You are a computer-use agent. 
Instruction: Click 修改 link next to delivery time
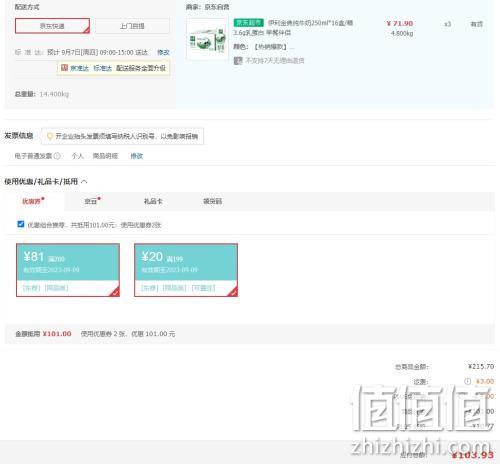pos(163,52)
